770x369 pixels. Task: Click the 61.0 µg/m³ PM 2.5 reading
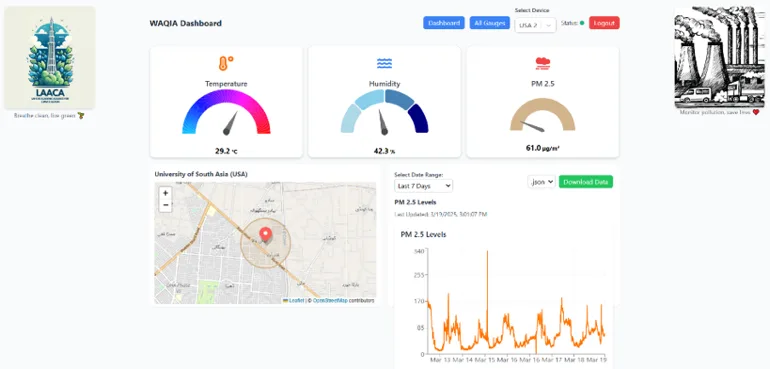pos(543,148)
